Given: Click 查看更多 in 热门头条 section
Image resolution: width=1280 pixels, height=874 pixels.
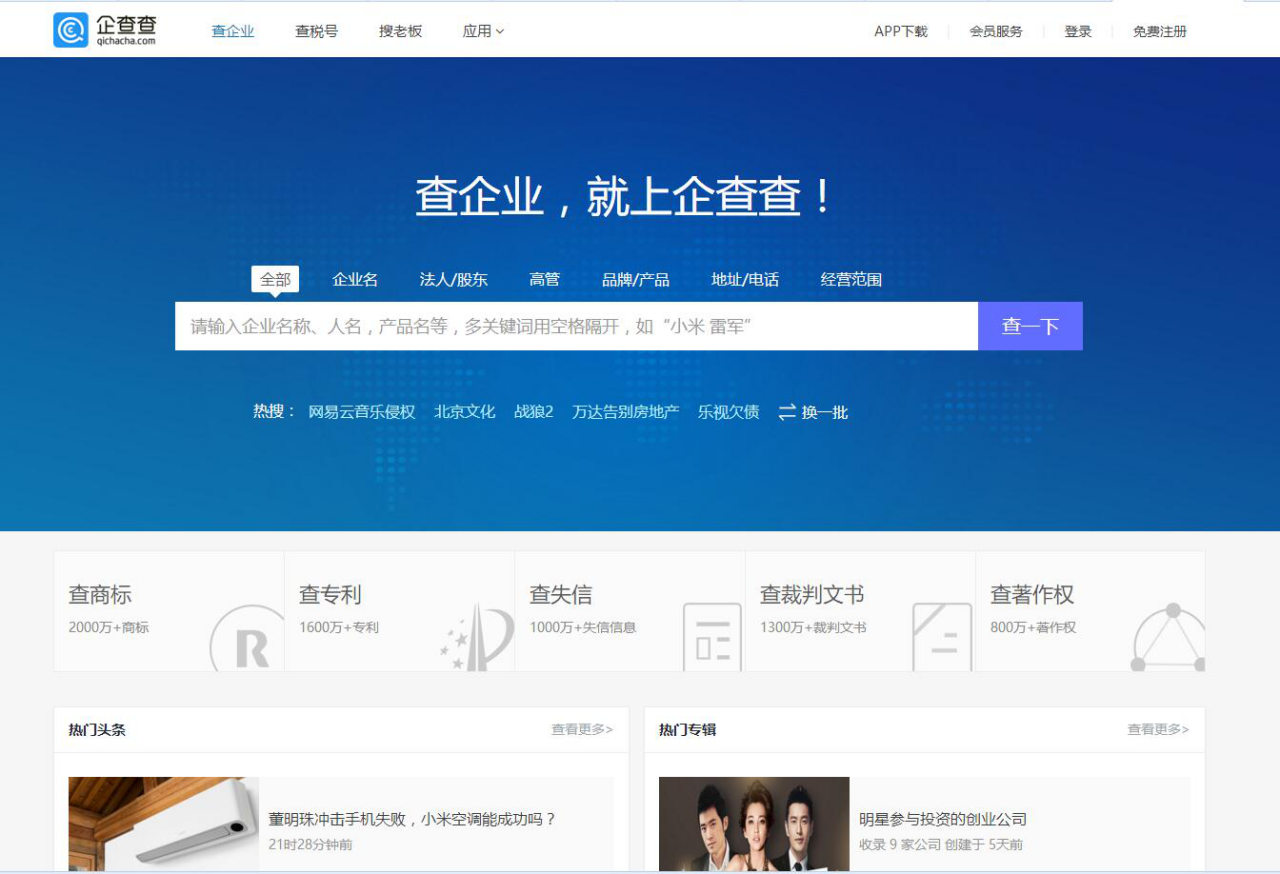Looking at the screenshot, I should coord(582,730).
